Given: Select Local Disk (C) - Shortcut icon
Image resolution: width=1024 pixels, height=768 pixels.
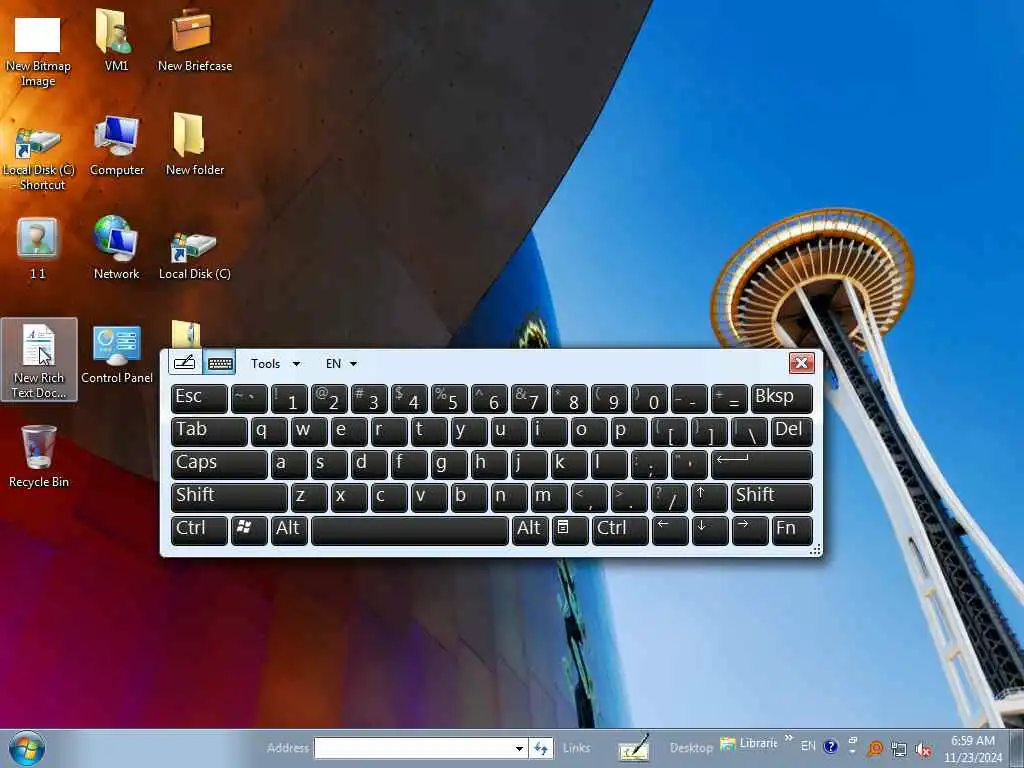Looking at the screenshot, I should [38, 157].
